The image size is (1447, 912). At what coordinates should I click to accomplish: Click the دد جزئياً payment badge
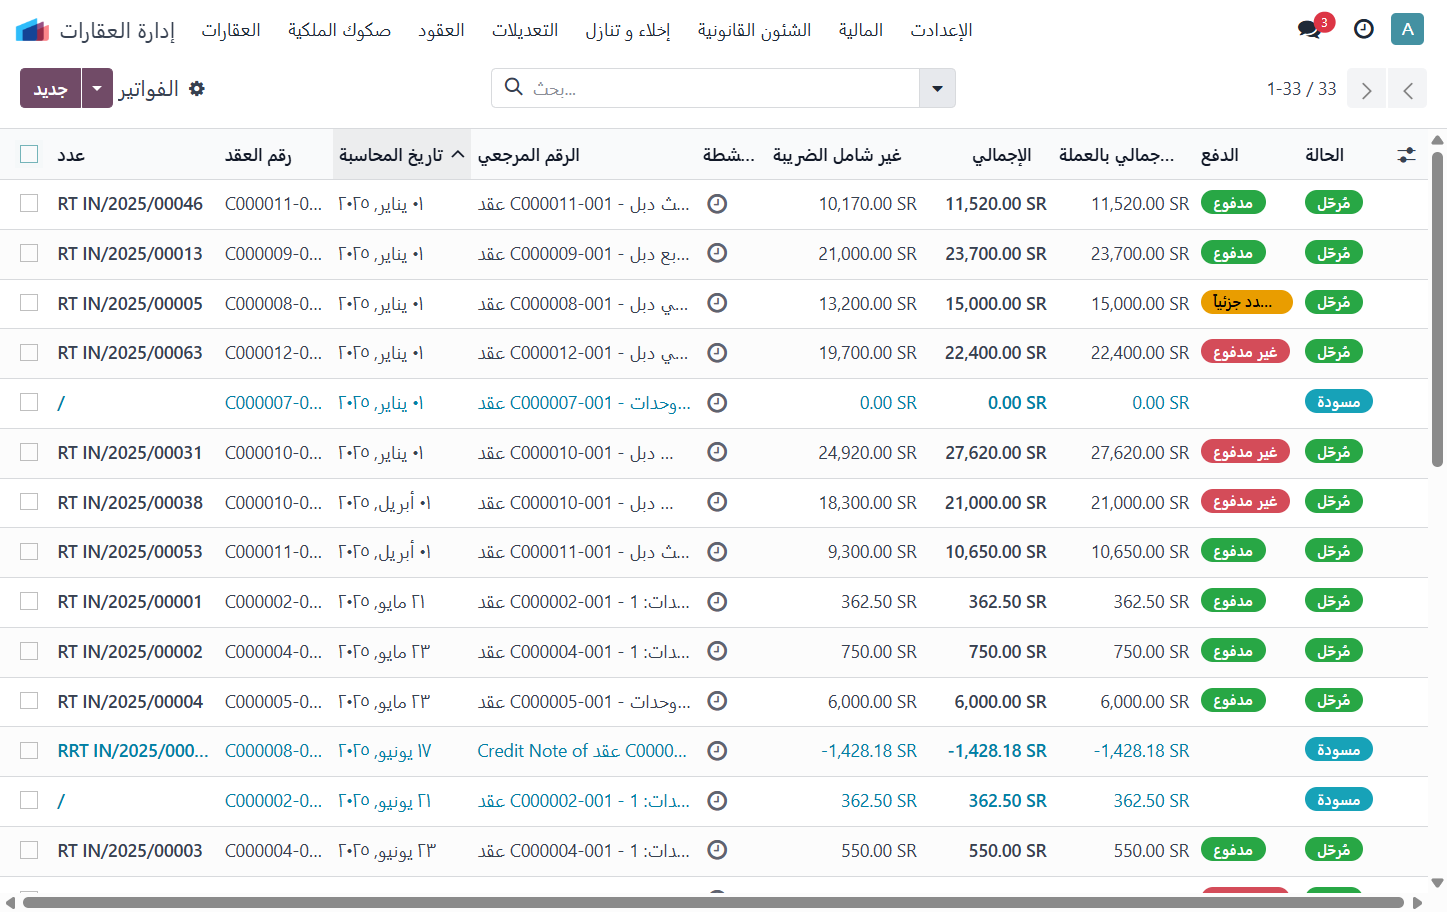click(x=1246, y=302)
